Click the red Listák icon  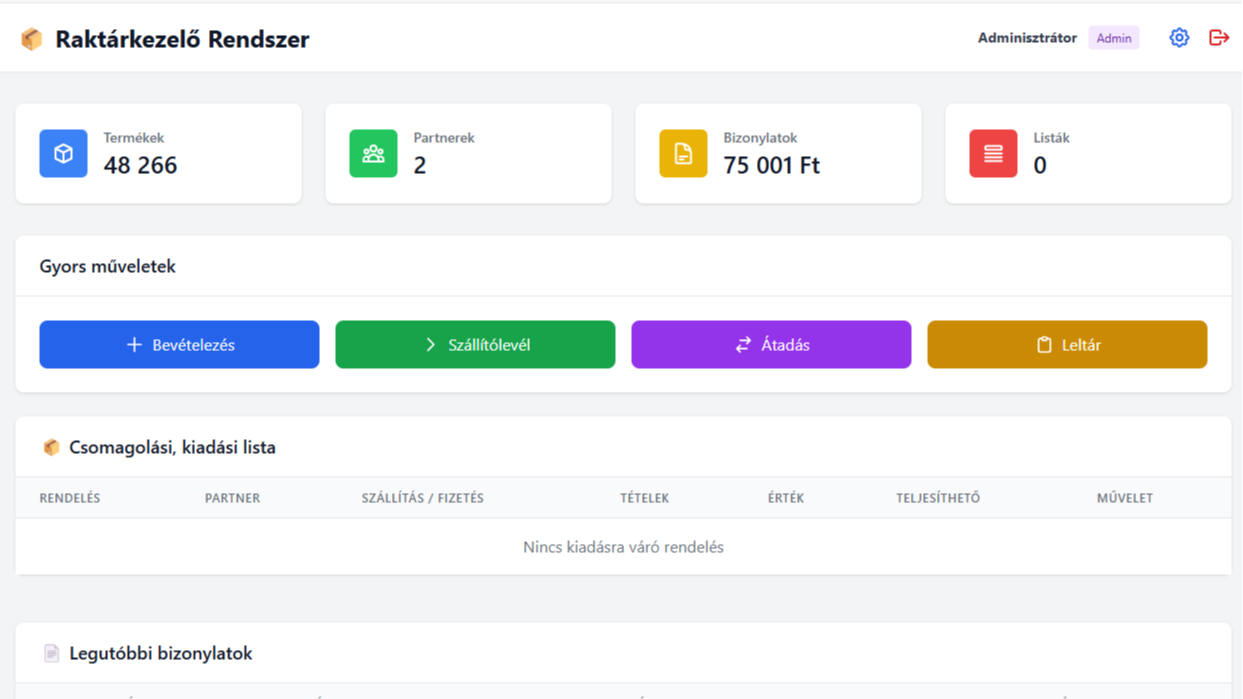point(993,154)
